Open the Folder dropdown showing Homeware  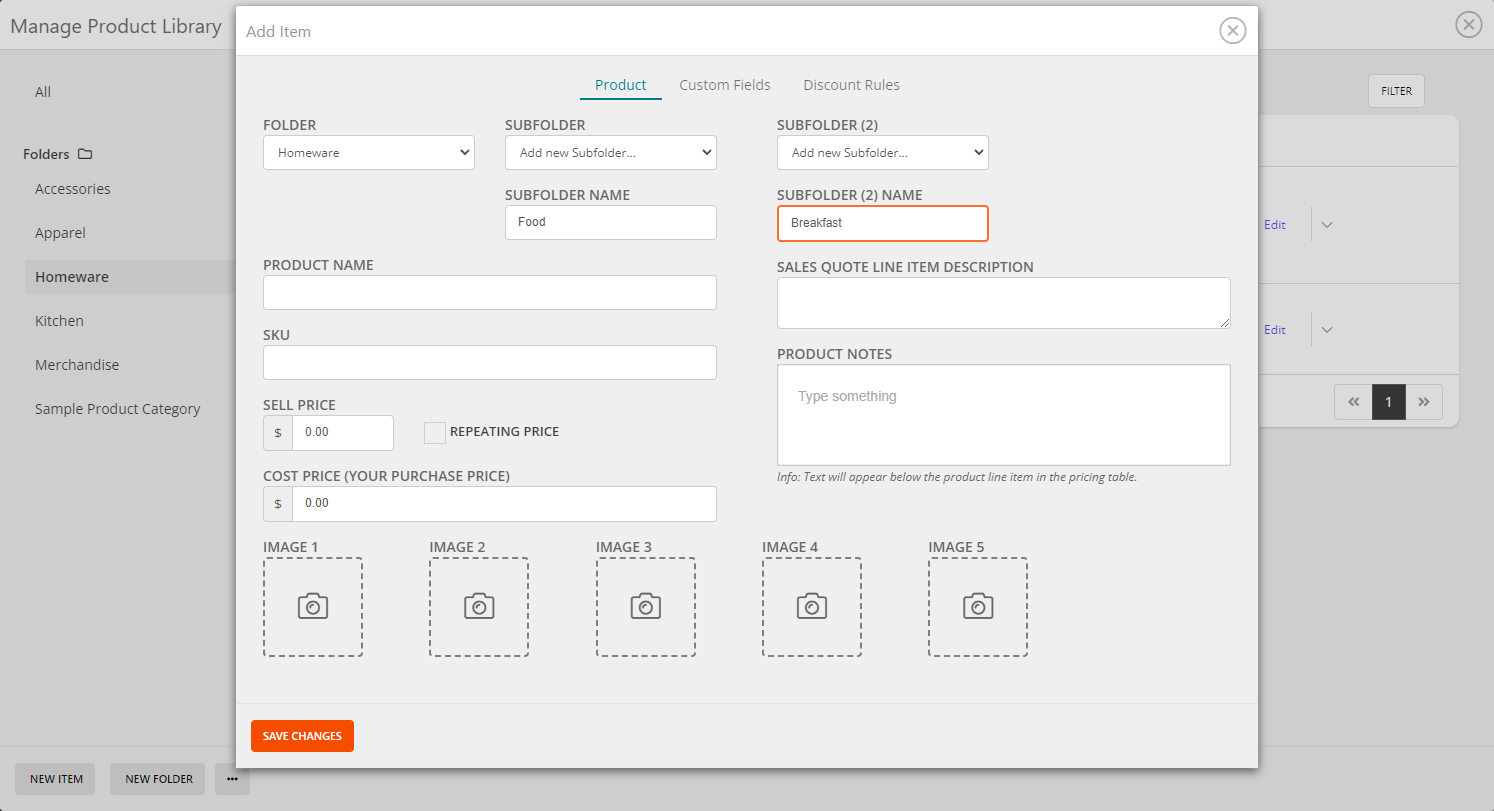pyautogui.click(x=368, y=152)
